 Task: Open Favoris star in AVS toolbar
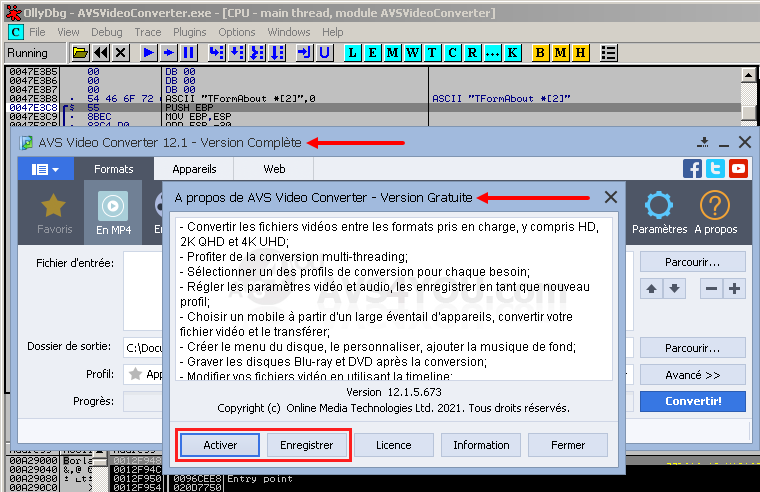tap(54, 213)
